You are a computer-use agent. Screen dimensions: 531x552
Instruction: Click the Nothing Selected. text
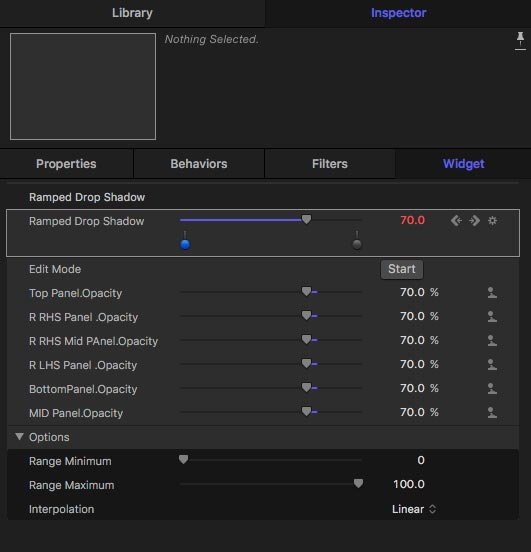(x=212, y=39)
